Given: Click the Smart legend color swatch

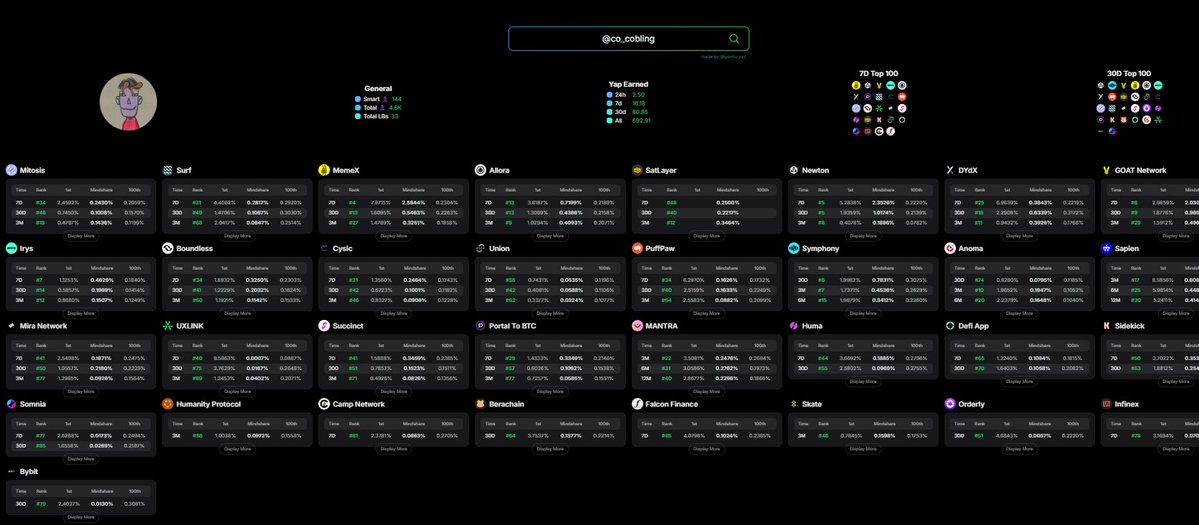Looking at the screenshot, I should point(358,99).
